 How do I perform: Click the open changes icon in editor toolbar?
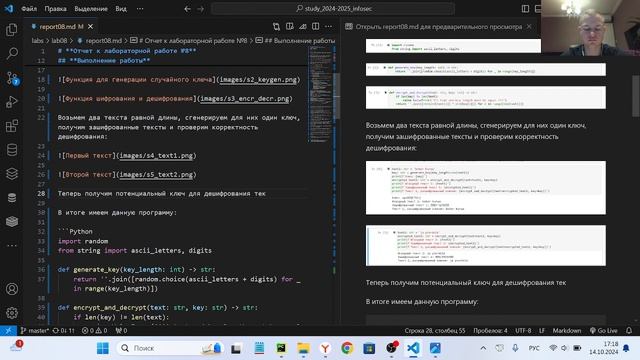pos(276,27)
